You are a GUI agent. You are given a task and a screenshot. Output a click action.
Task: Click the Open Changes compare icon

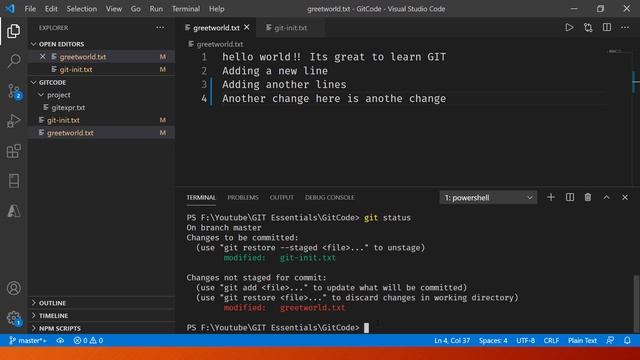[588, 28]
